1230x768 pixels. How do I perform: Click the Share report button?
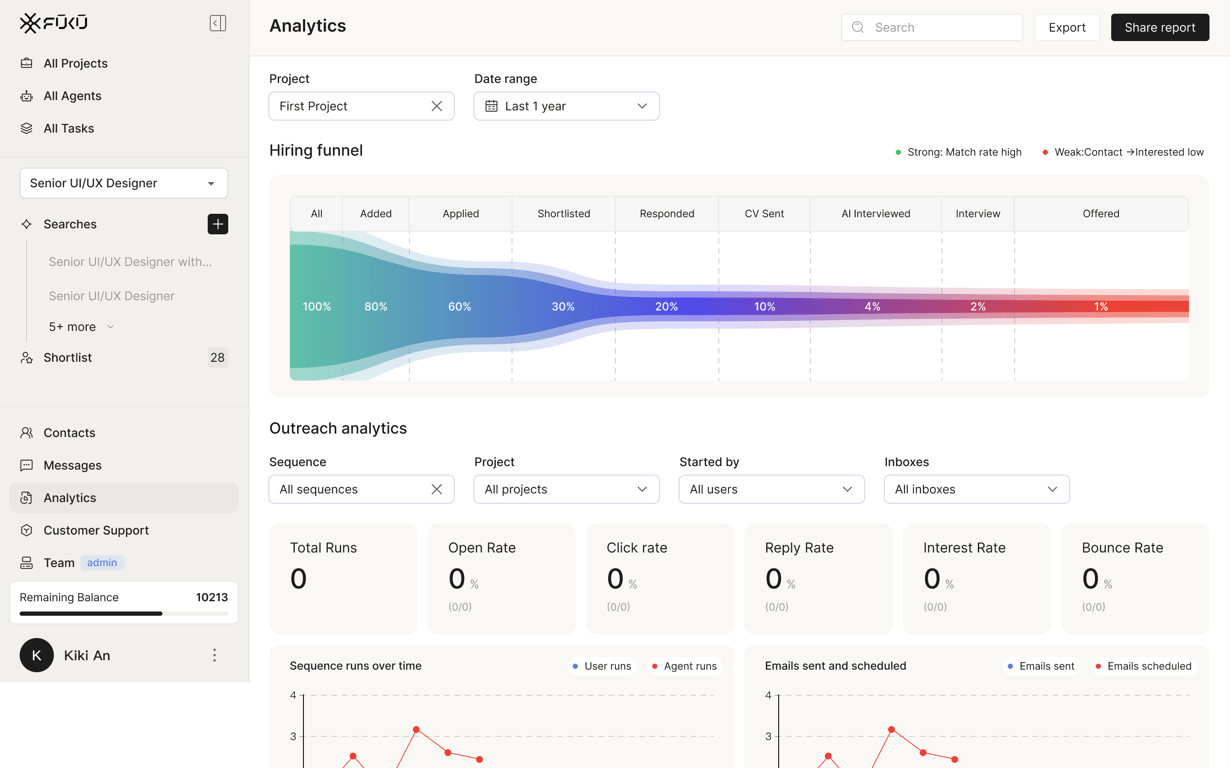[1160, 27]
